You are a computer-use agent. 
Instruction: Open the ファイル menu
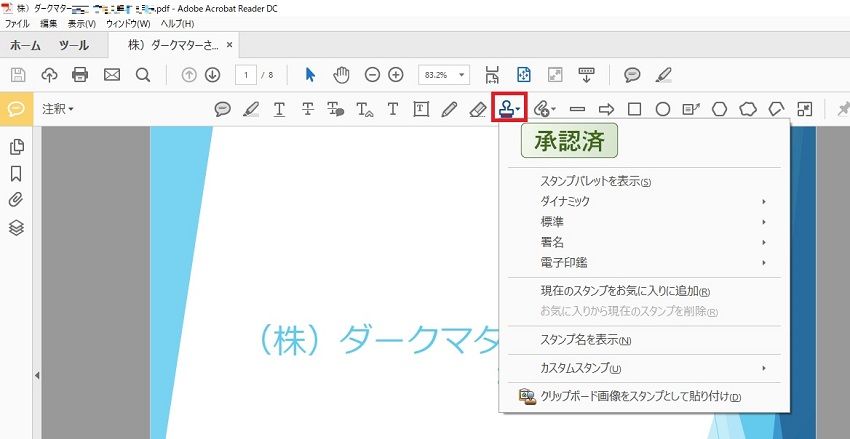click(18, 23)
